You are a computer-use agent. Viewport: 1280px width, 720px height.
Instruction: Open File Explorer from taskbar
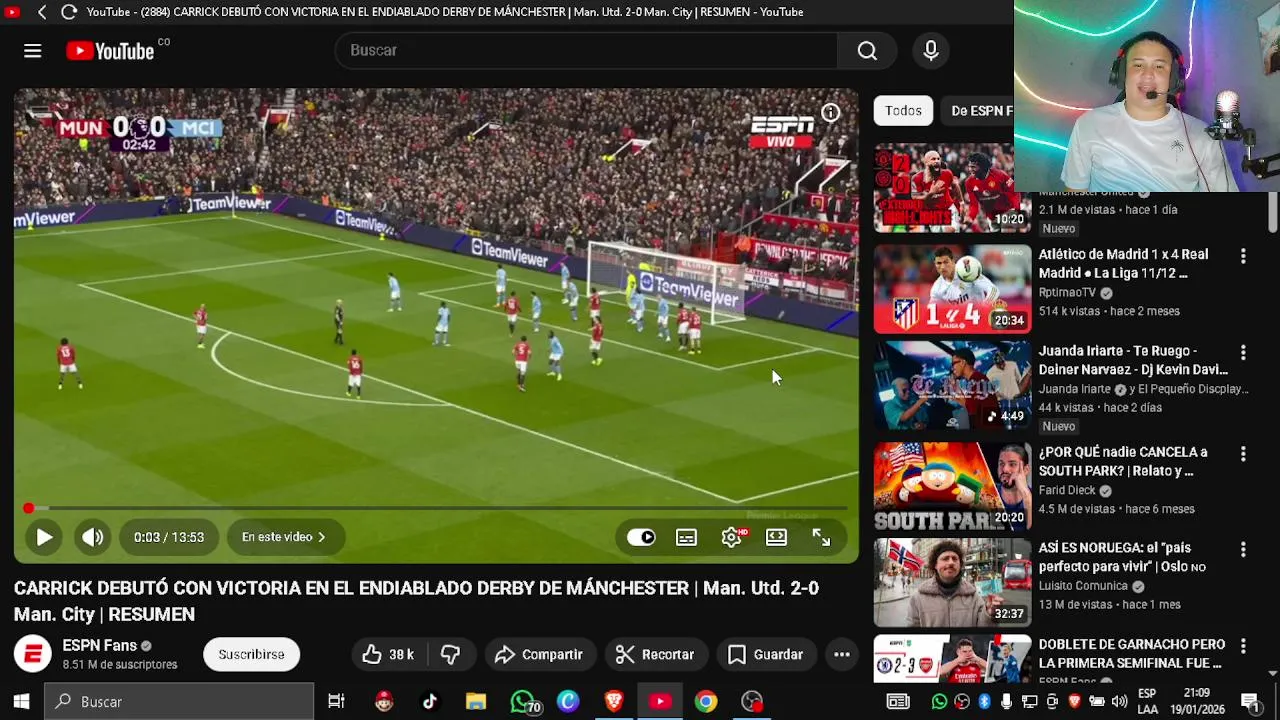[476, 702]
